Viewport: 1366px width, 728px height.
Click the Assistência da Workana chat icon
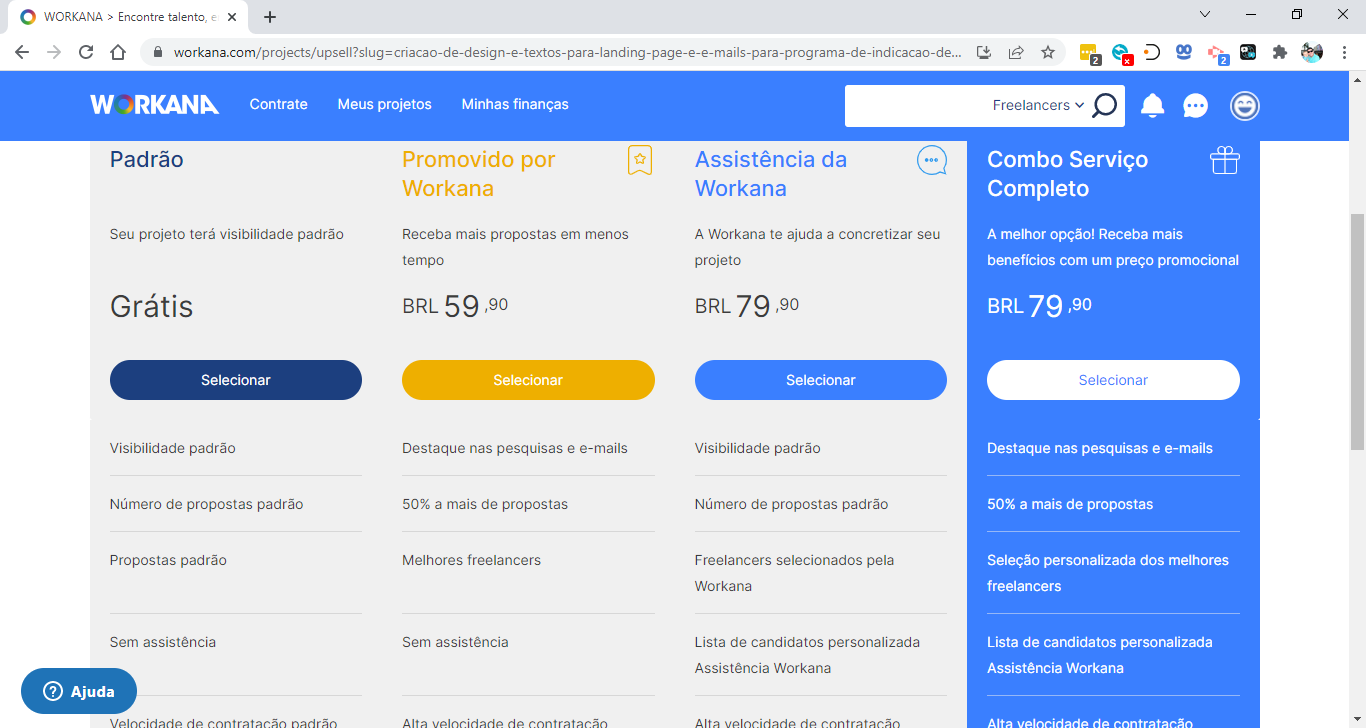click(x=932, y=160)
